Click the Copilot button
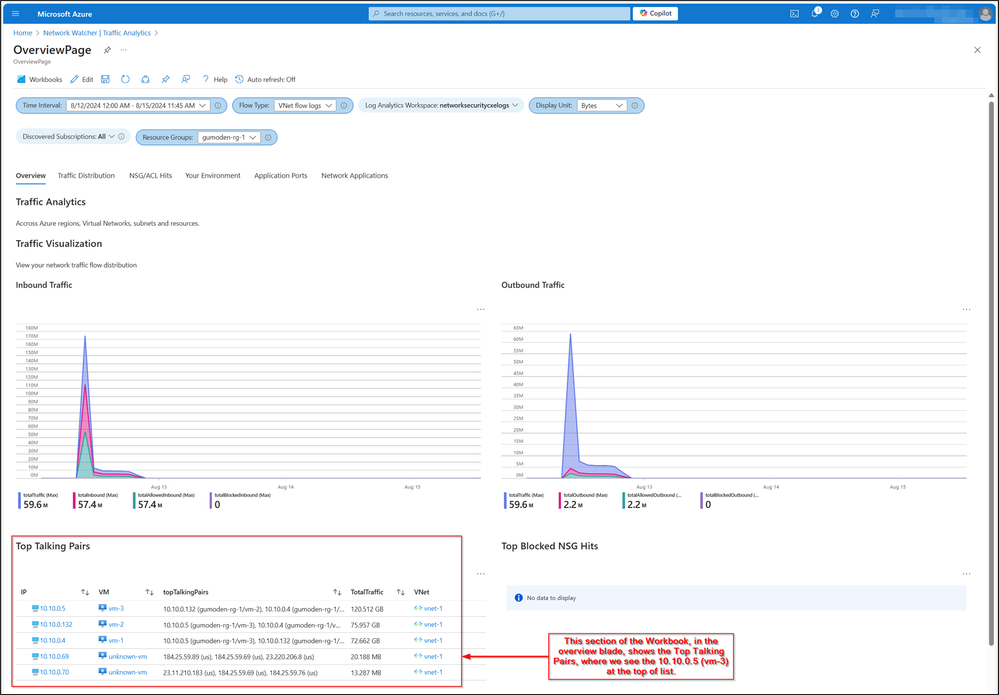999x695 pixels. (x=656, y=13)
